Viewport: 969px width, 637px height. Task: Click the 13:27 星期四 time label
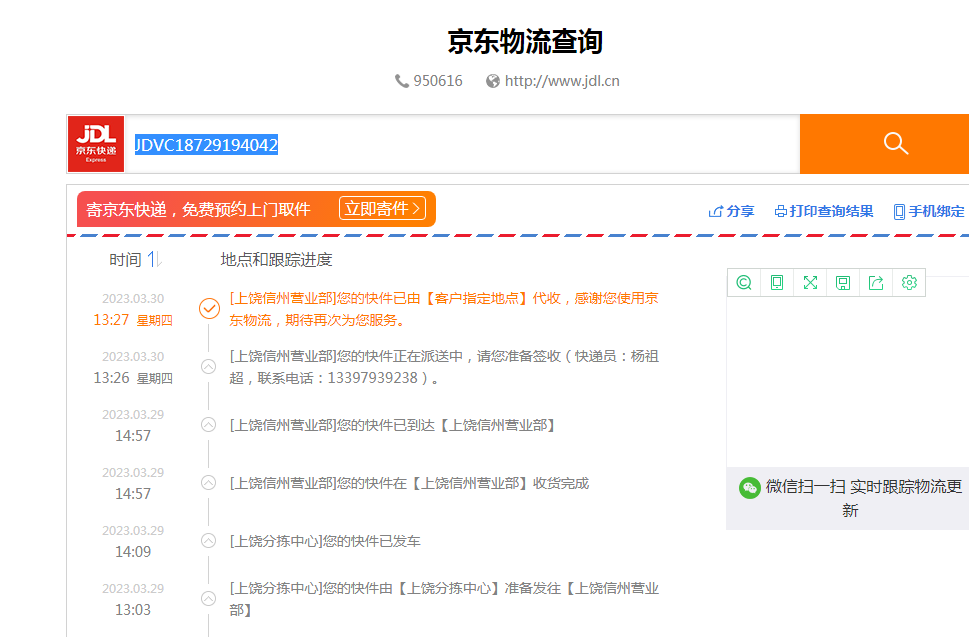[133, 319]
